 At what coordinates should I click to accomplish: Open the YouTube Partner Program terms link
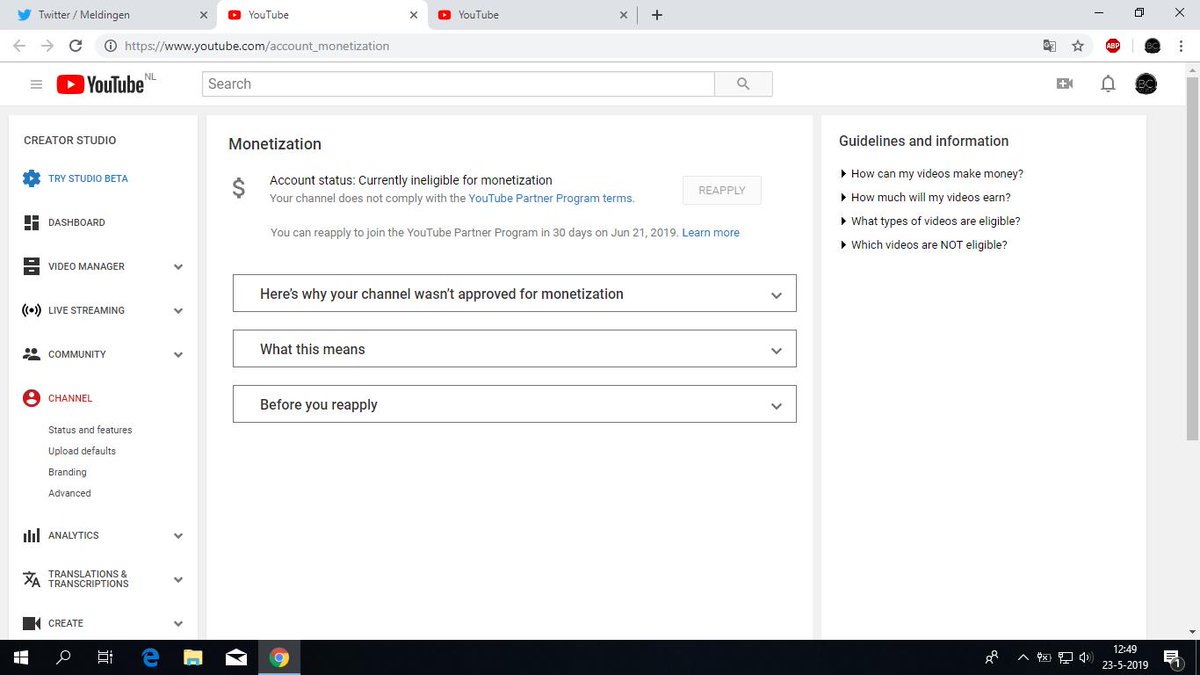[x=550, y=198]
